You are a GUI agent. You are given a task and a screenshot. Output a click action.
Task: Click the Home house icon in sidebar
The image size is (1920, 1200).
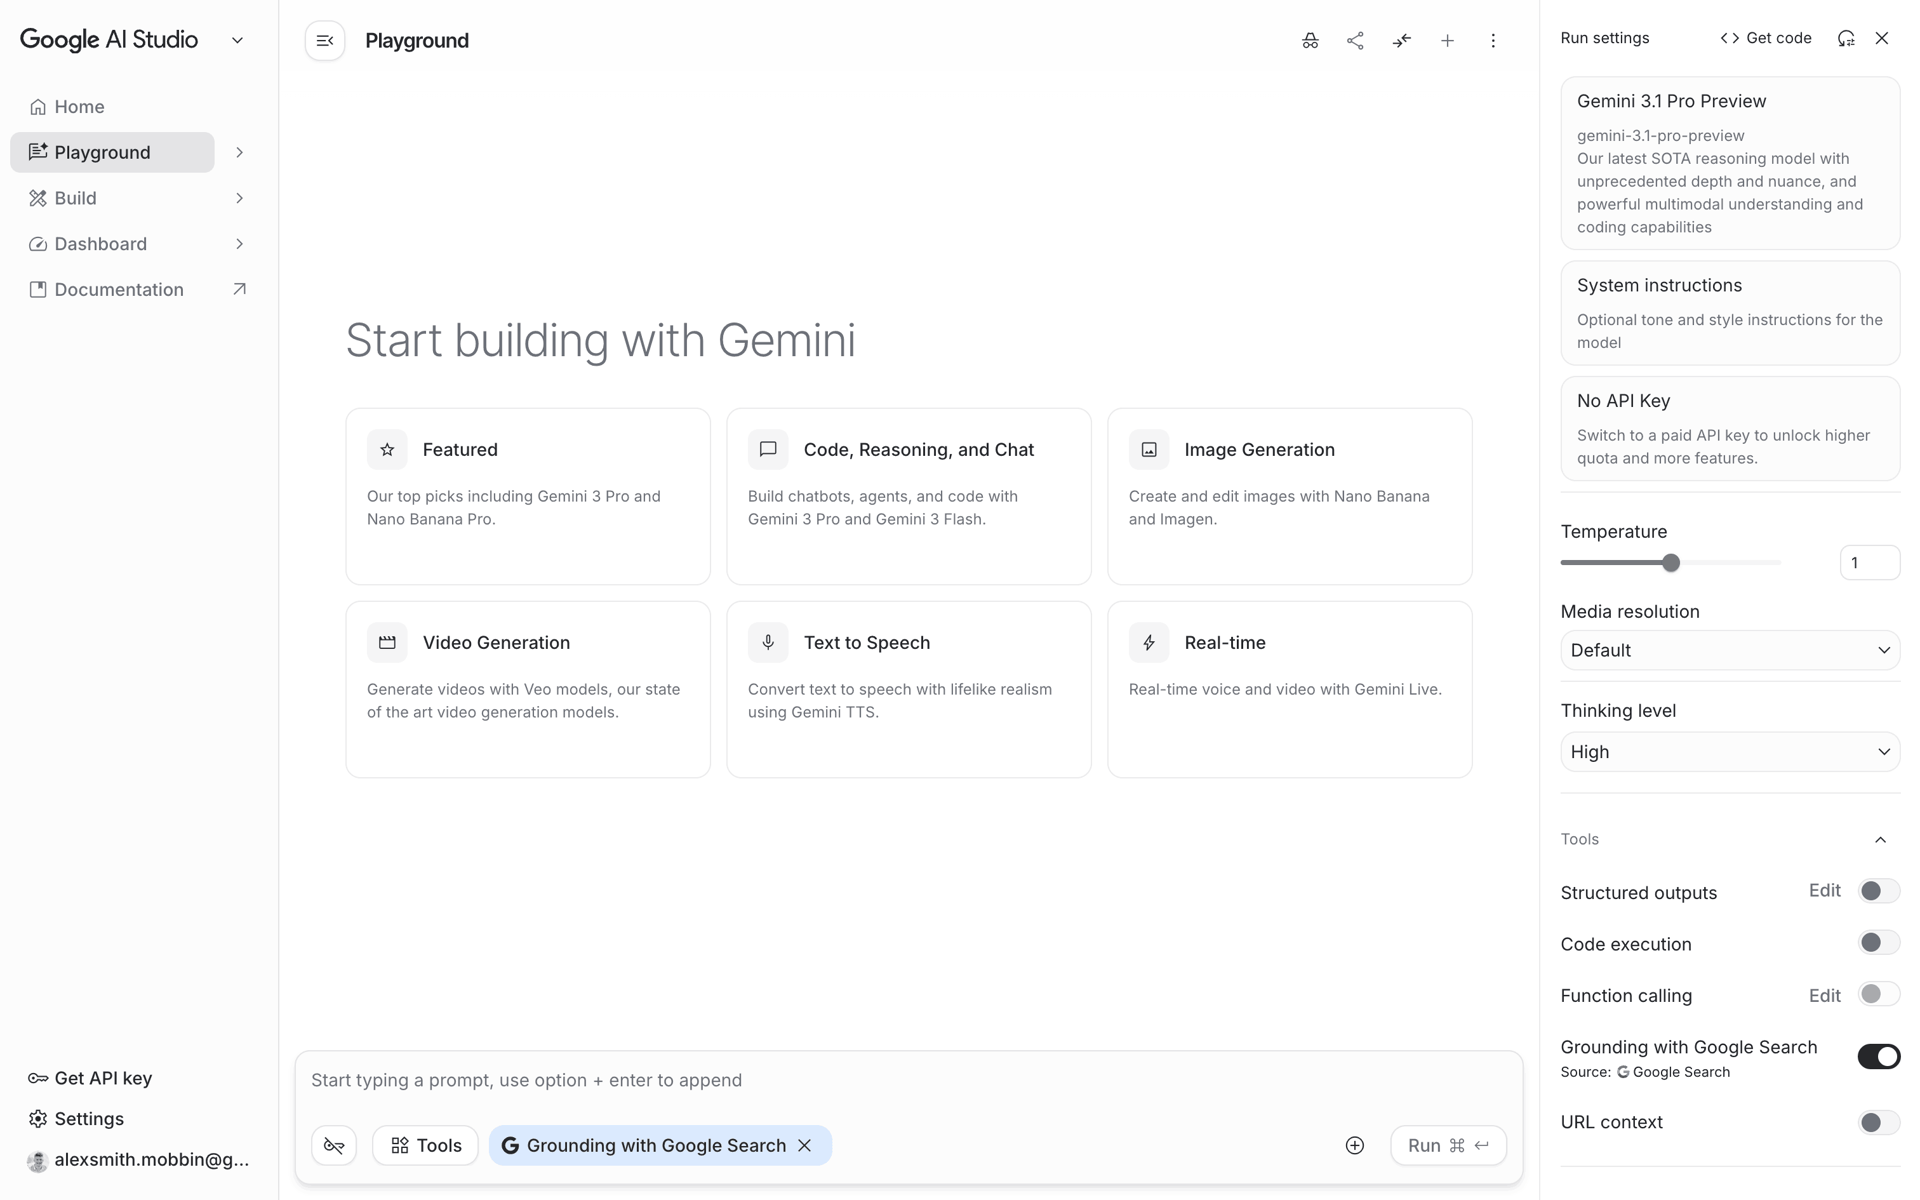(38, 107)
